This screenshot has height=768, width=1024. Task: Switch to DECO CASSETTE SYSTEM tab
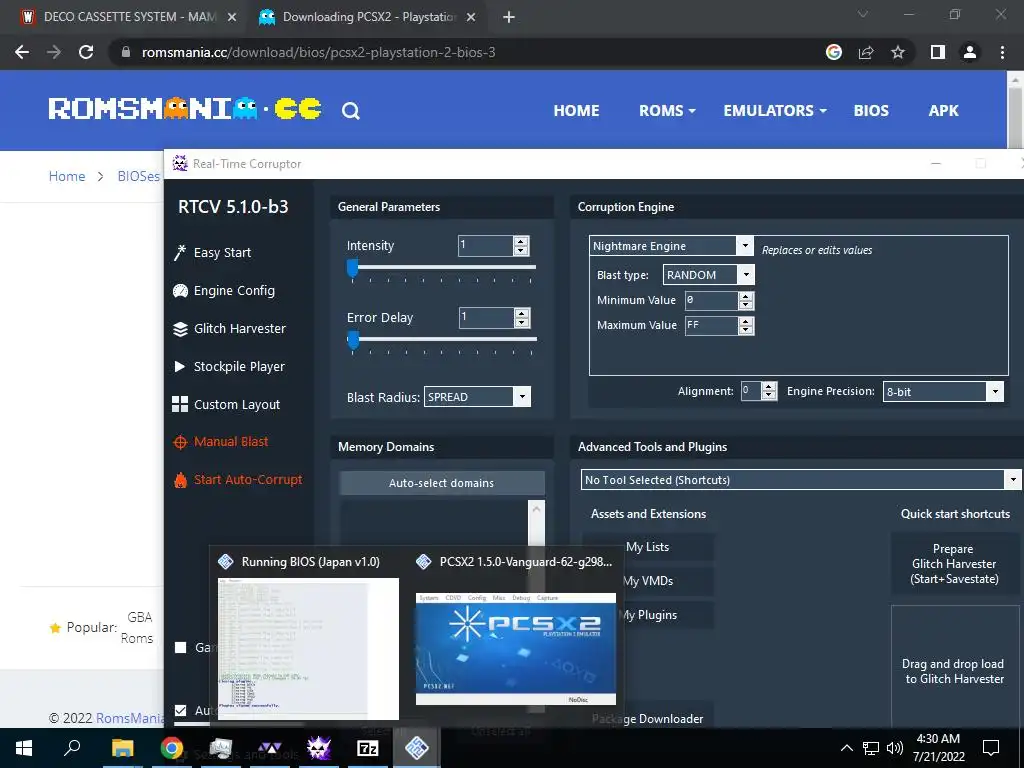coord(127,17)
